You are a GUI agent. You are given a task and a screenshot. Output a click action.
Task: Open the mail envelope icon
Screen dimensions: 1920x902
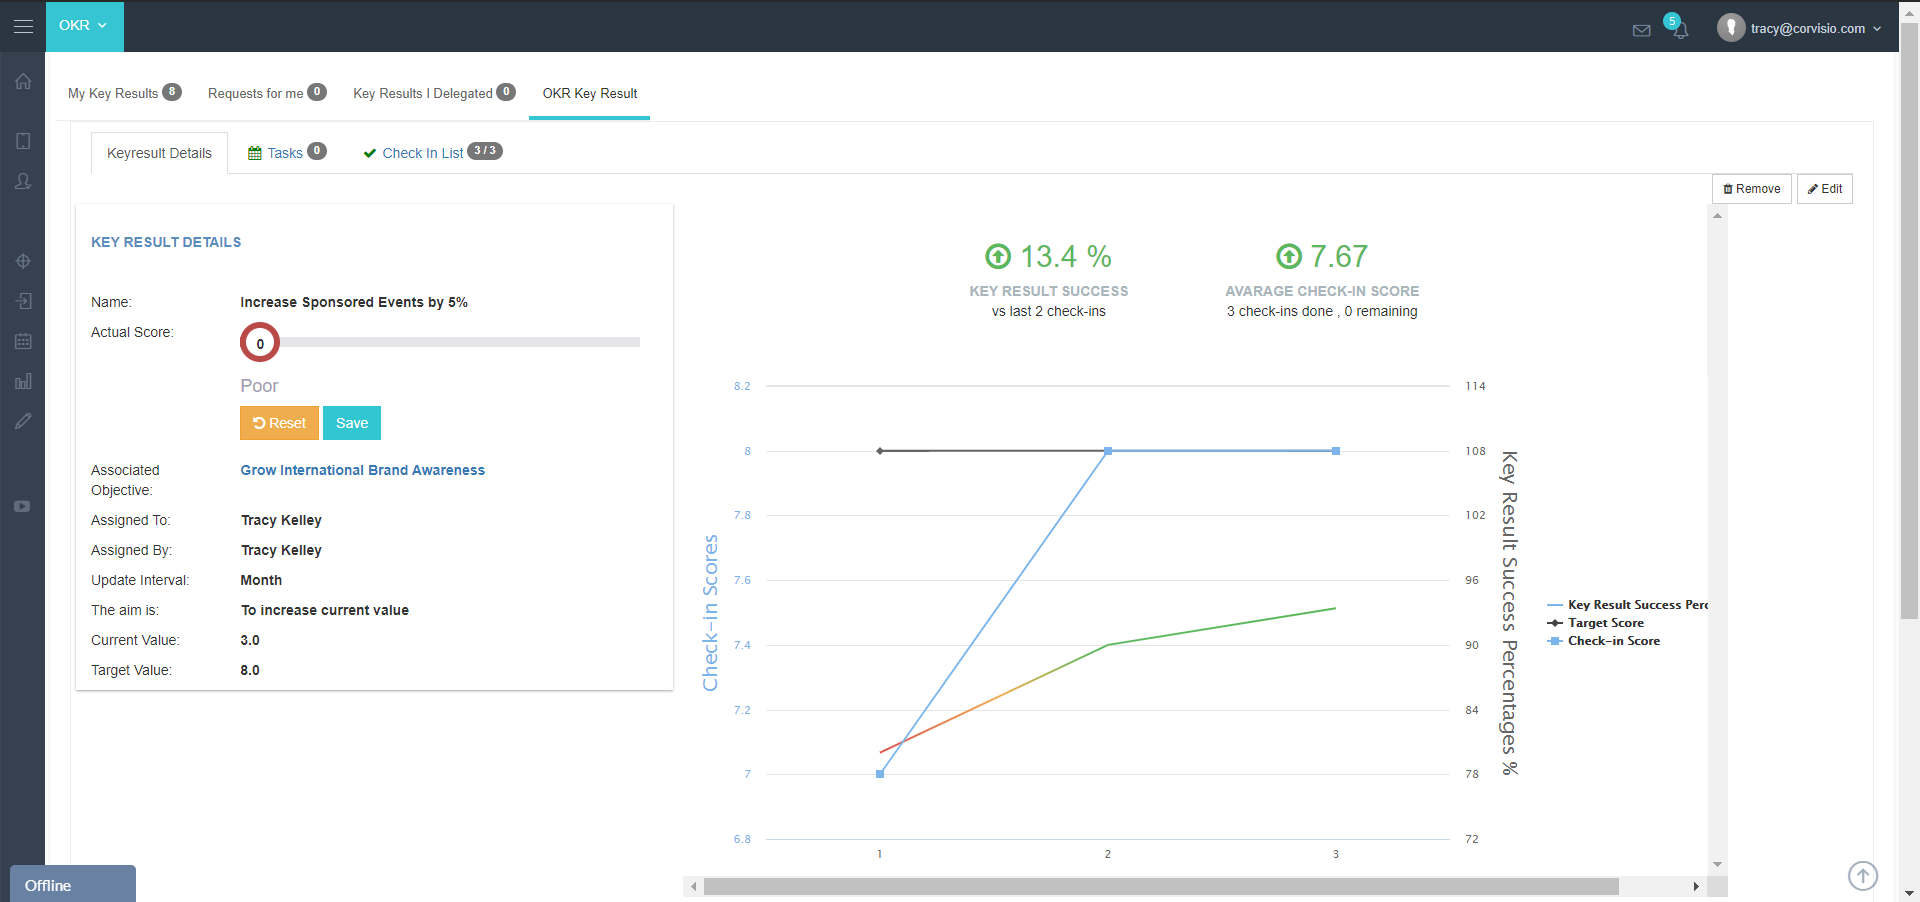(x=1641, y=30)
